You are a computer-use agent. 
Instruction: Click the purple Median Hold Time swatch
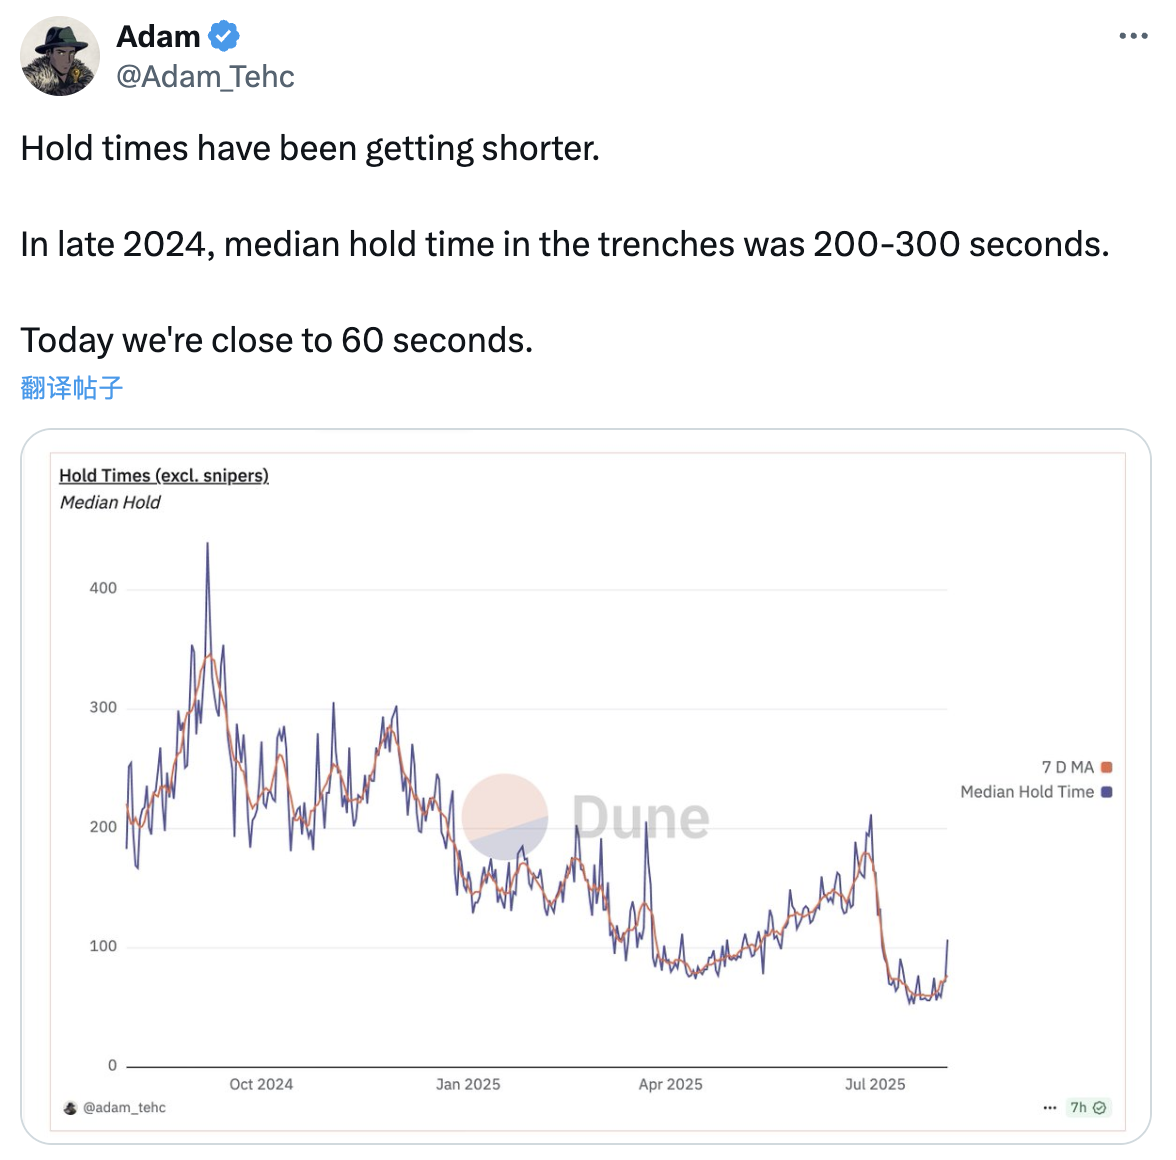(1107, 792)
